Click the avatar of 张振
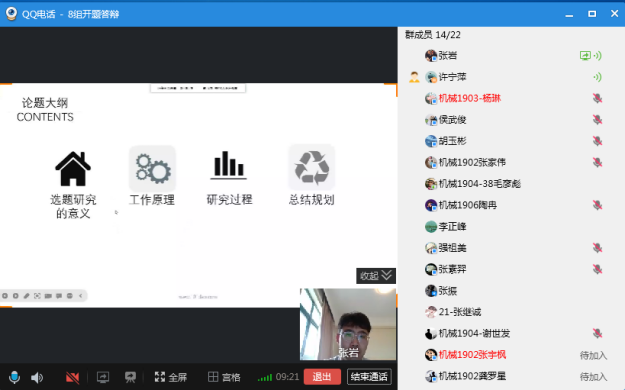Image resolution: width=625 pixels, height=390 pixels. click(431, 291)
